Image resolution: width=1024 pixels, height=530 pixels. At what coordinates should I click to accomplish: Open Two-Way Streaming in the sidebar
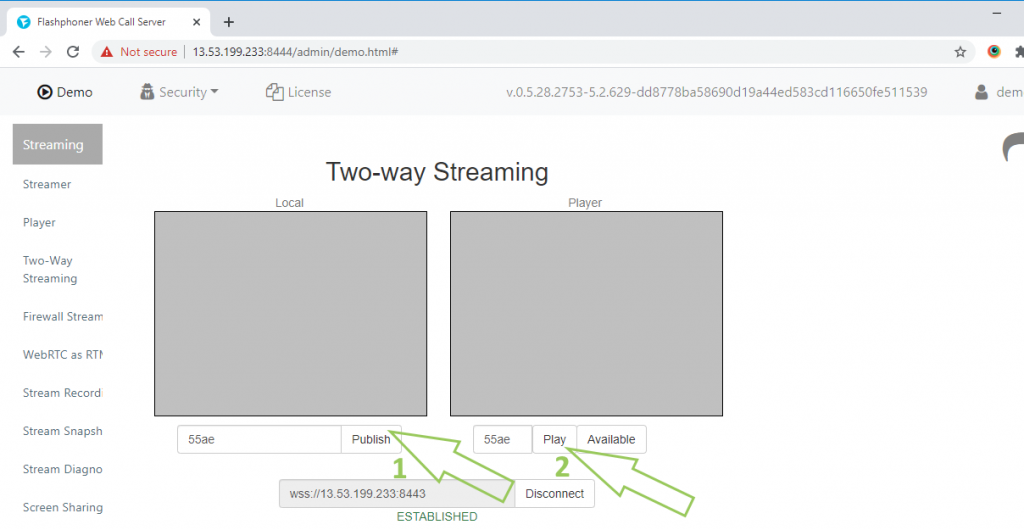50,269
